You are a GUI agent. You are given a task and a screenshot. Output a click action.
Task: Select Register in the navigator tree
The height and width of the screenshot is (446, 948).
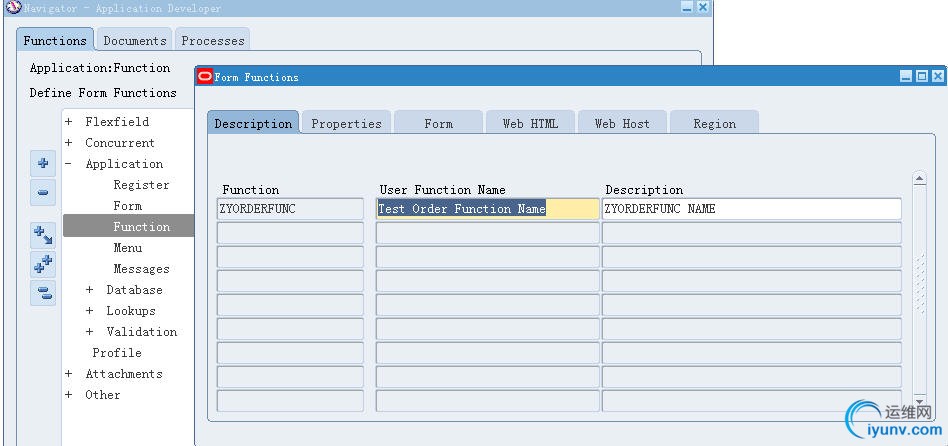(141, 185)
